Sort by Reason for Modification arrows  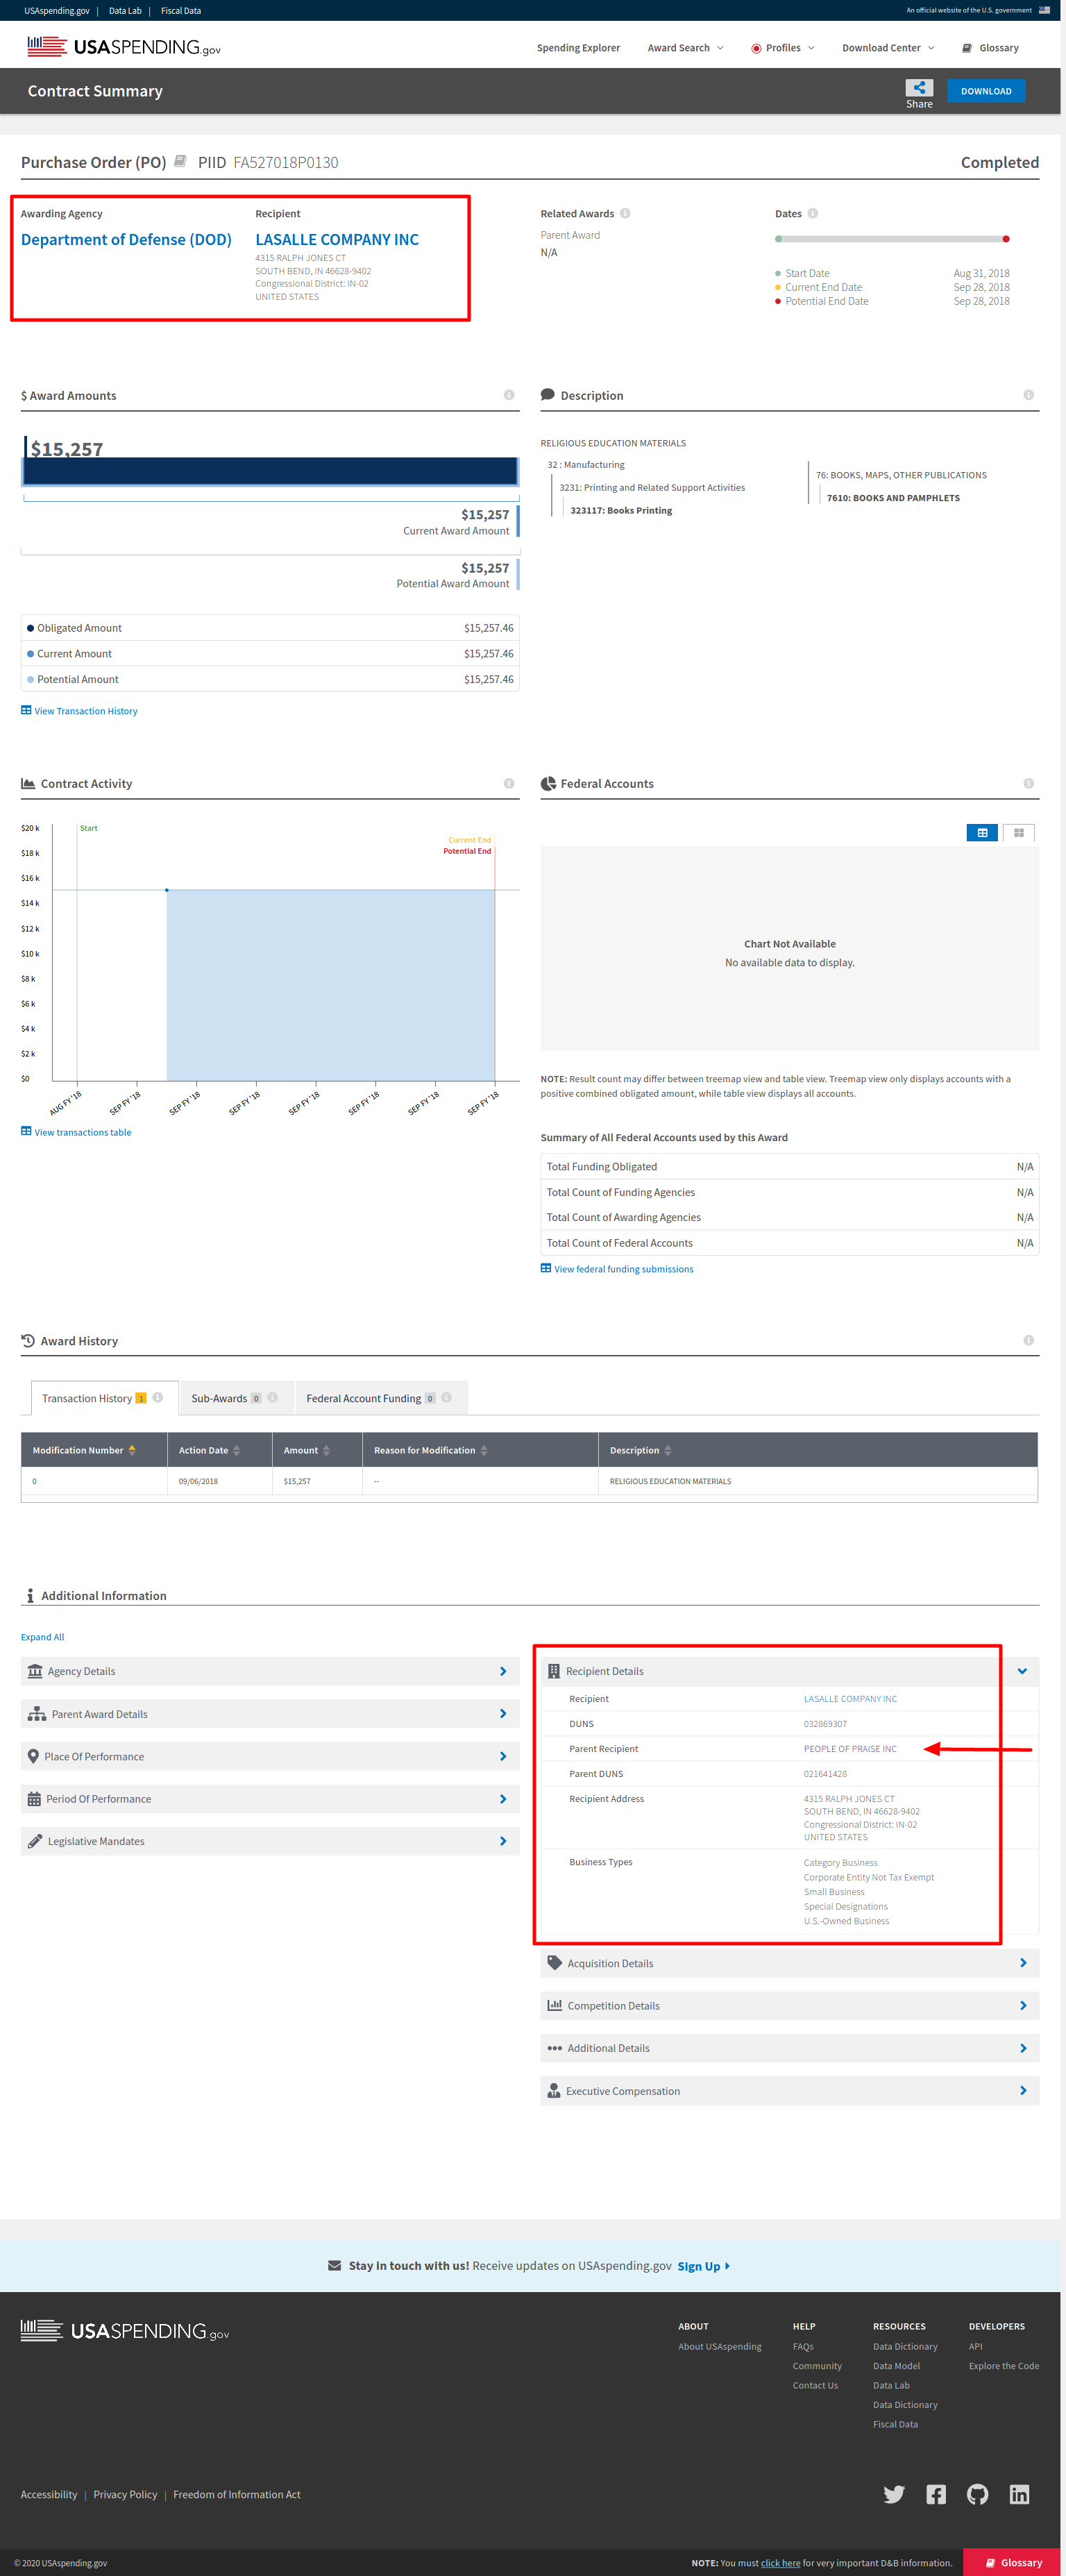click(484, 1450)
